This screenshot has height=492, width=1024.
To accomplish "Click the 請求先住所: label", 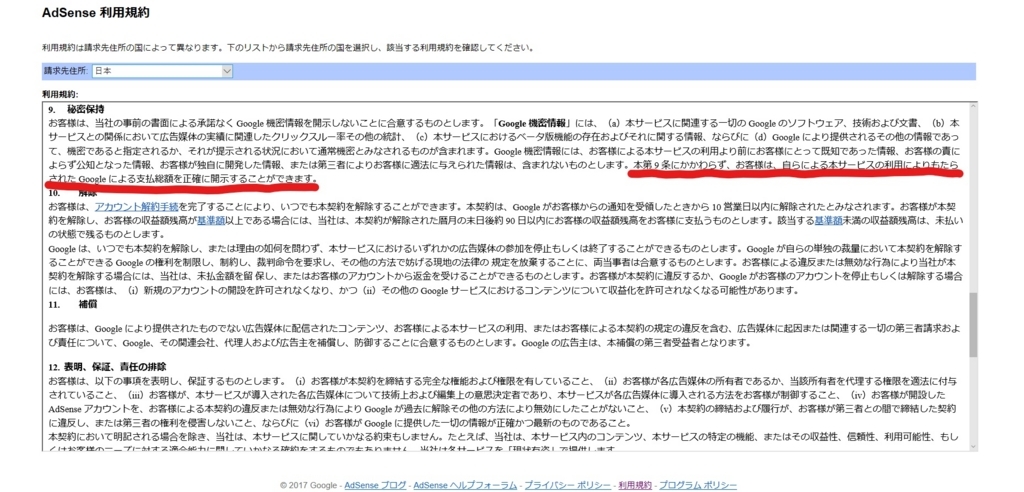I will (65, 71).
